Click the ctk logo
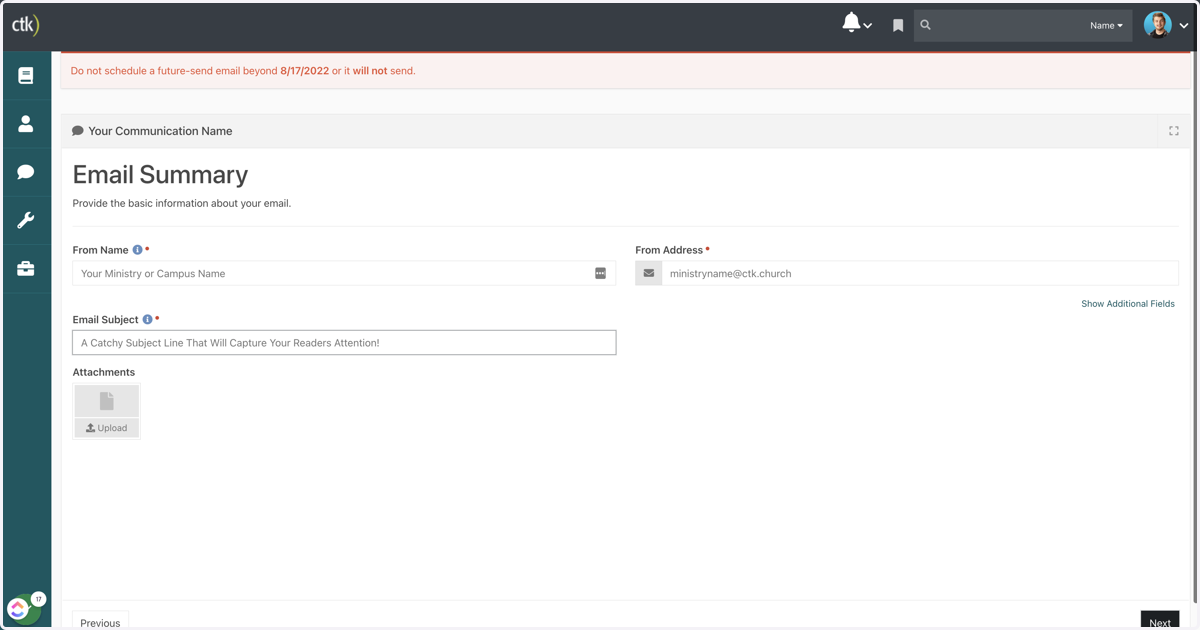The image size is (1200, 630). point(25,25)
